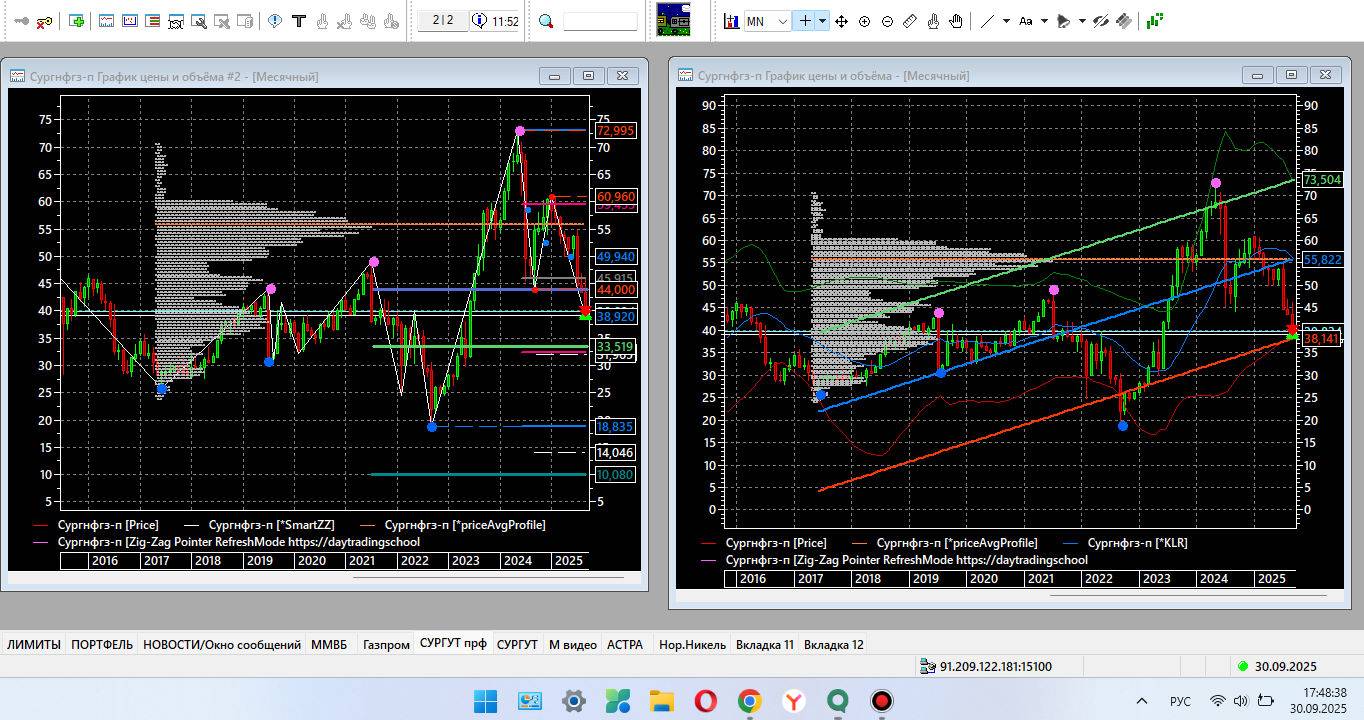Click the red-crossed key disconnect icon
This screenshot has height=720, width=1364.
coord(44,21)
